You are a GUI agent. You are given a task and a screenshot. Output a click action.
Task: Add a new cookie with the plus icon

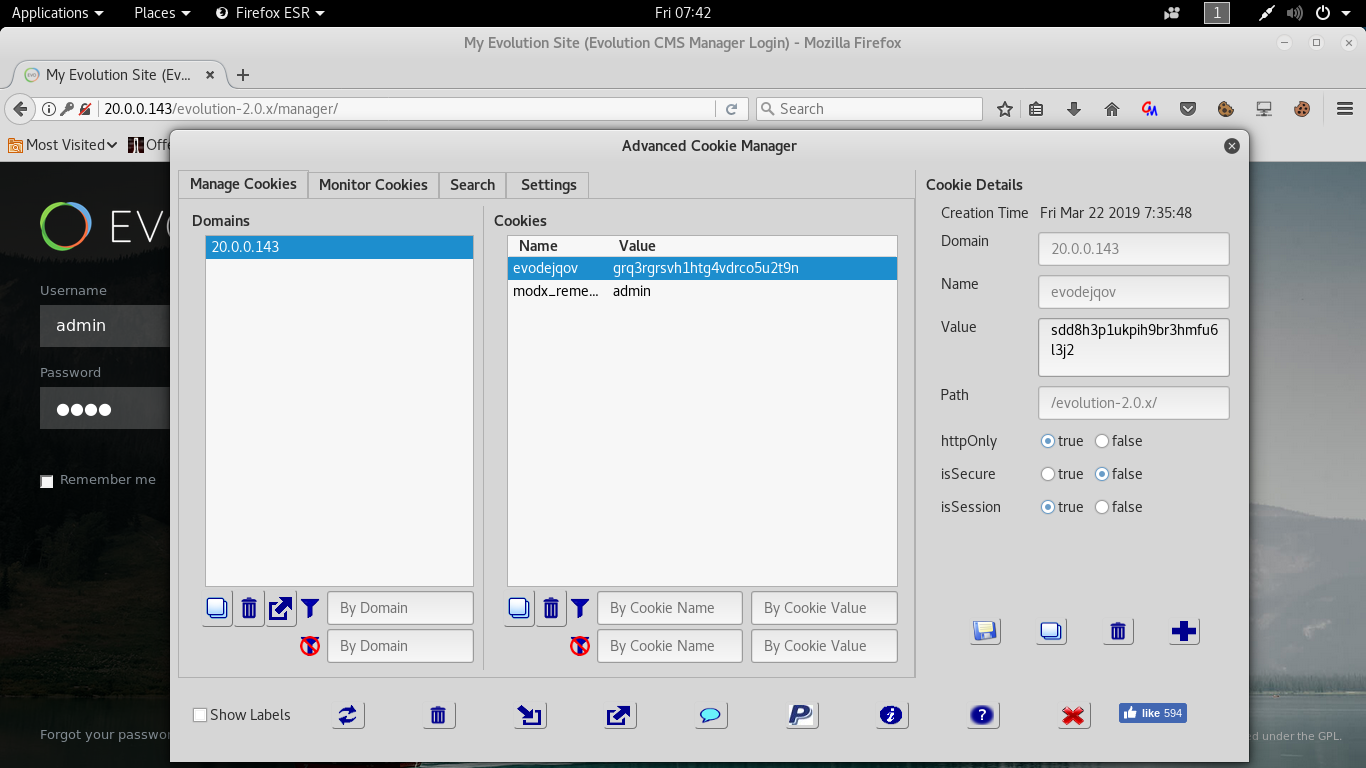coord(1184,631)
